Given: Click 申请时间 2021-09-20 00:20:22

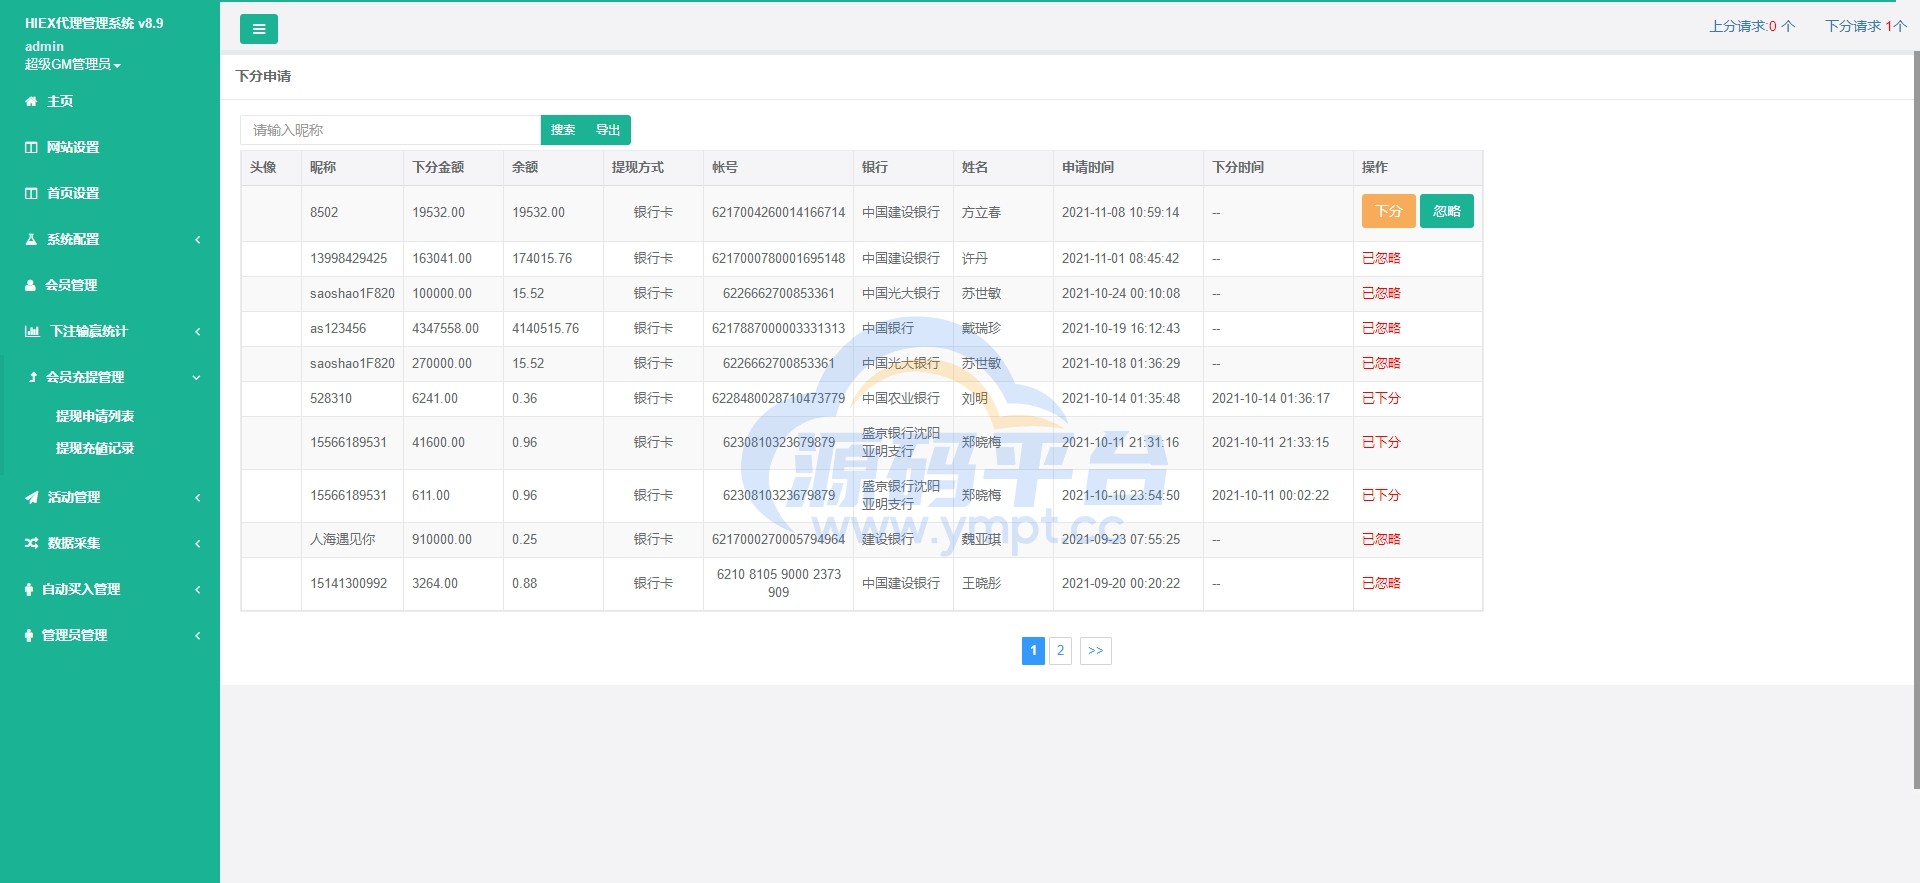Looking at the screenshot, I should pyautogui.click(x=1121, y=583).
